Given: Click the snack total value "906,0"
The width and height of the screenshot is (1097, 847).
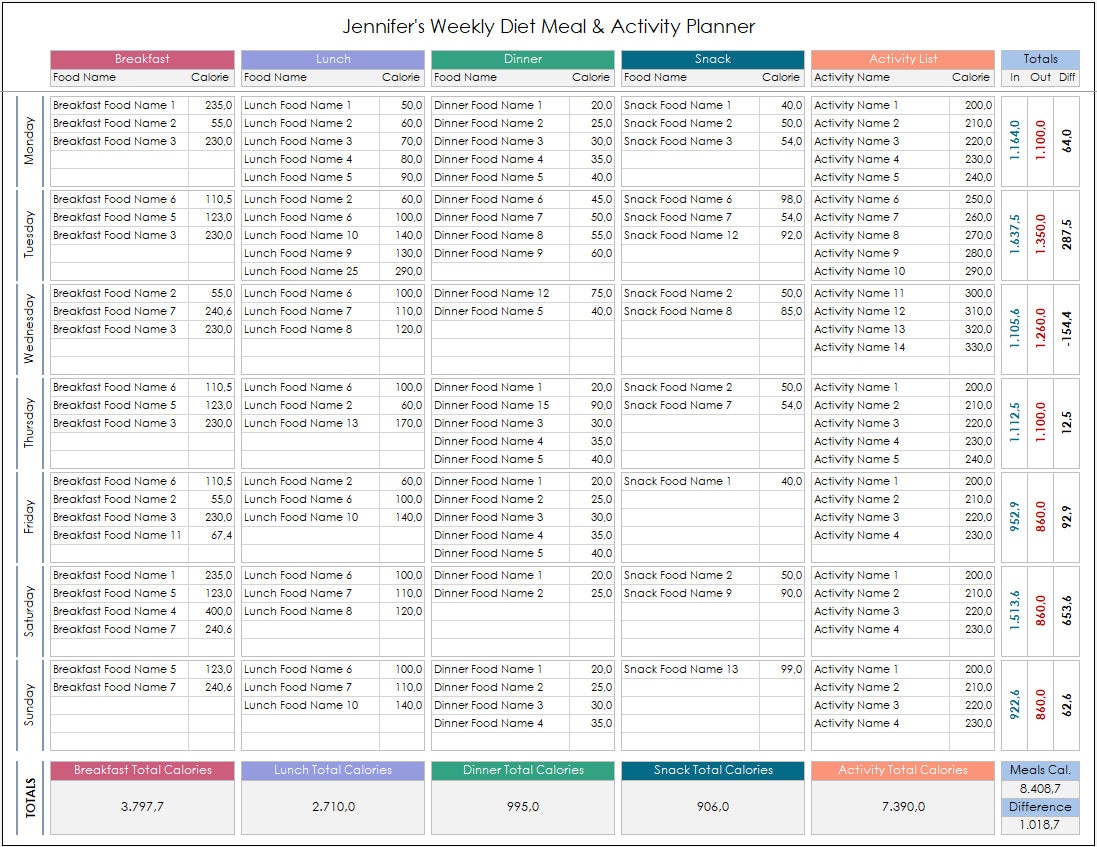Looking at the screenshot, I should pyautogui.click(x=713, y=806).
